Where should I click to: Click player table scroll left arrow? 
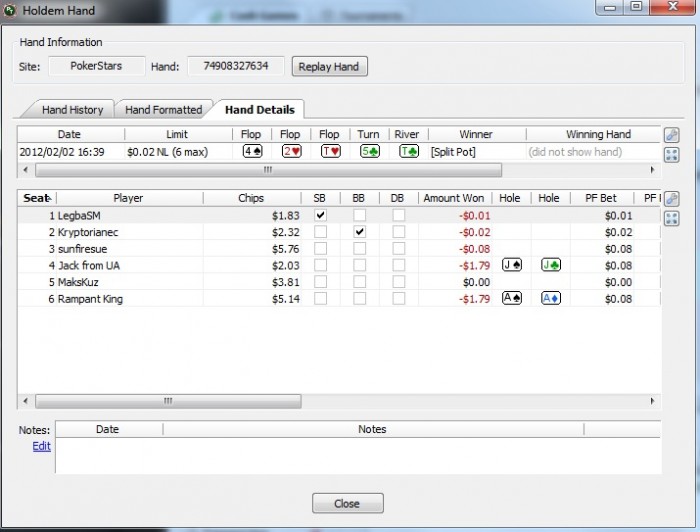pos(25,401)
